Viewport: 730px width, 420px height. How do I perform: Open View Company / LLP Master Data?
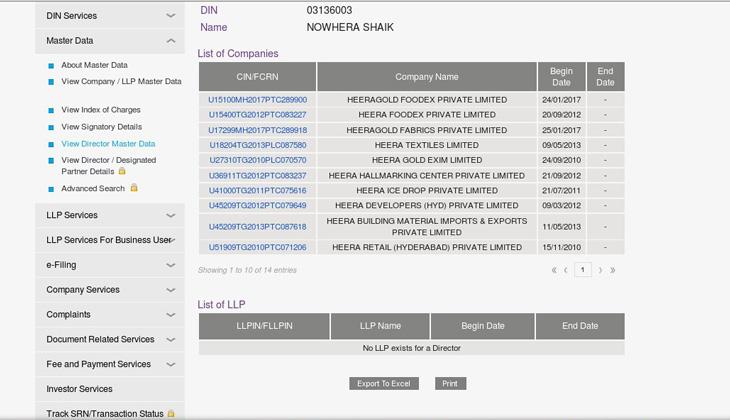click(x=122, y=81)
